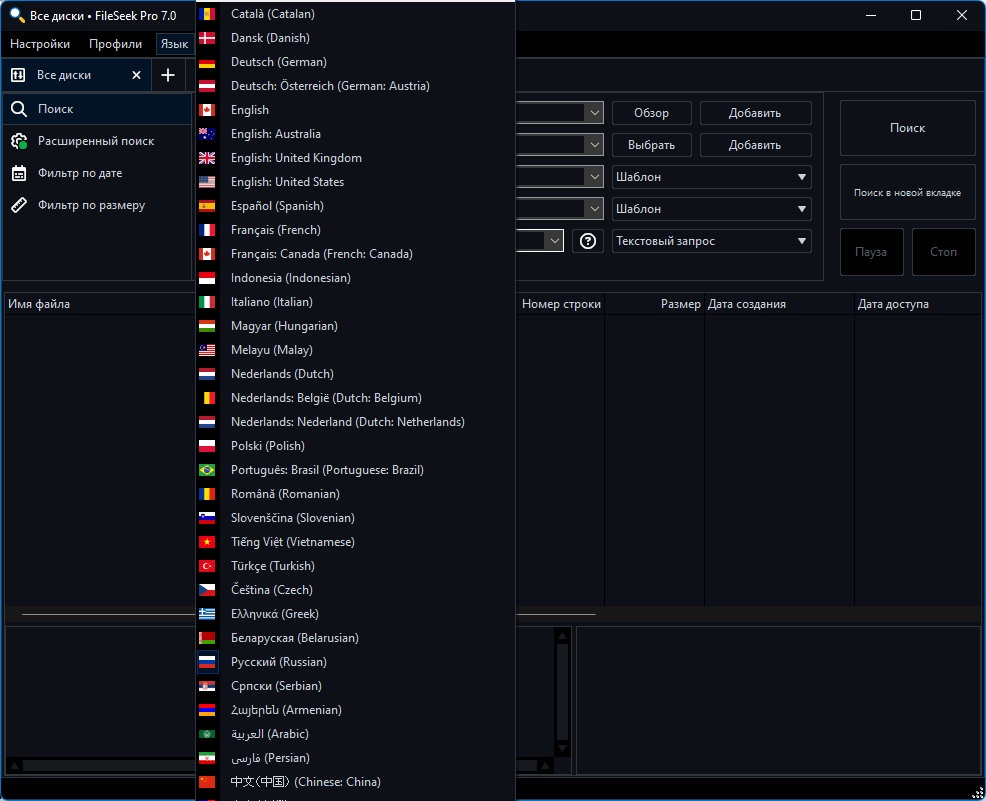Choose English: United Kingdom language

coord(355,158)
